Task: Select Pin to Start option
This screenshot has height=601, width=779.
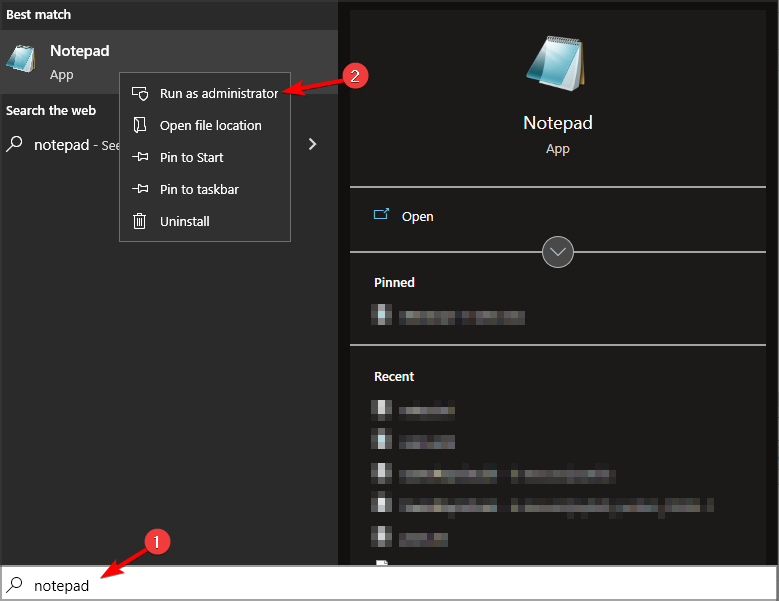Action: [205, 157]
